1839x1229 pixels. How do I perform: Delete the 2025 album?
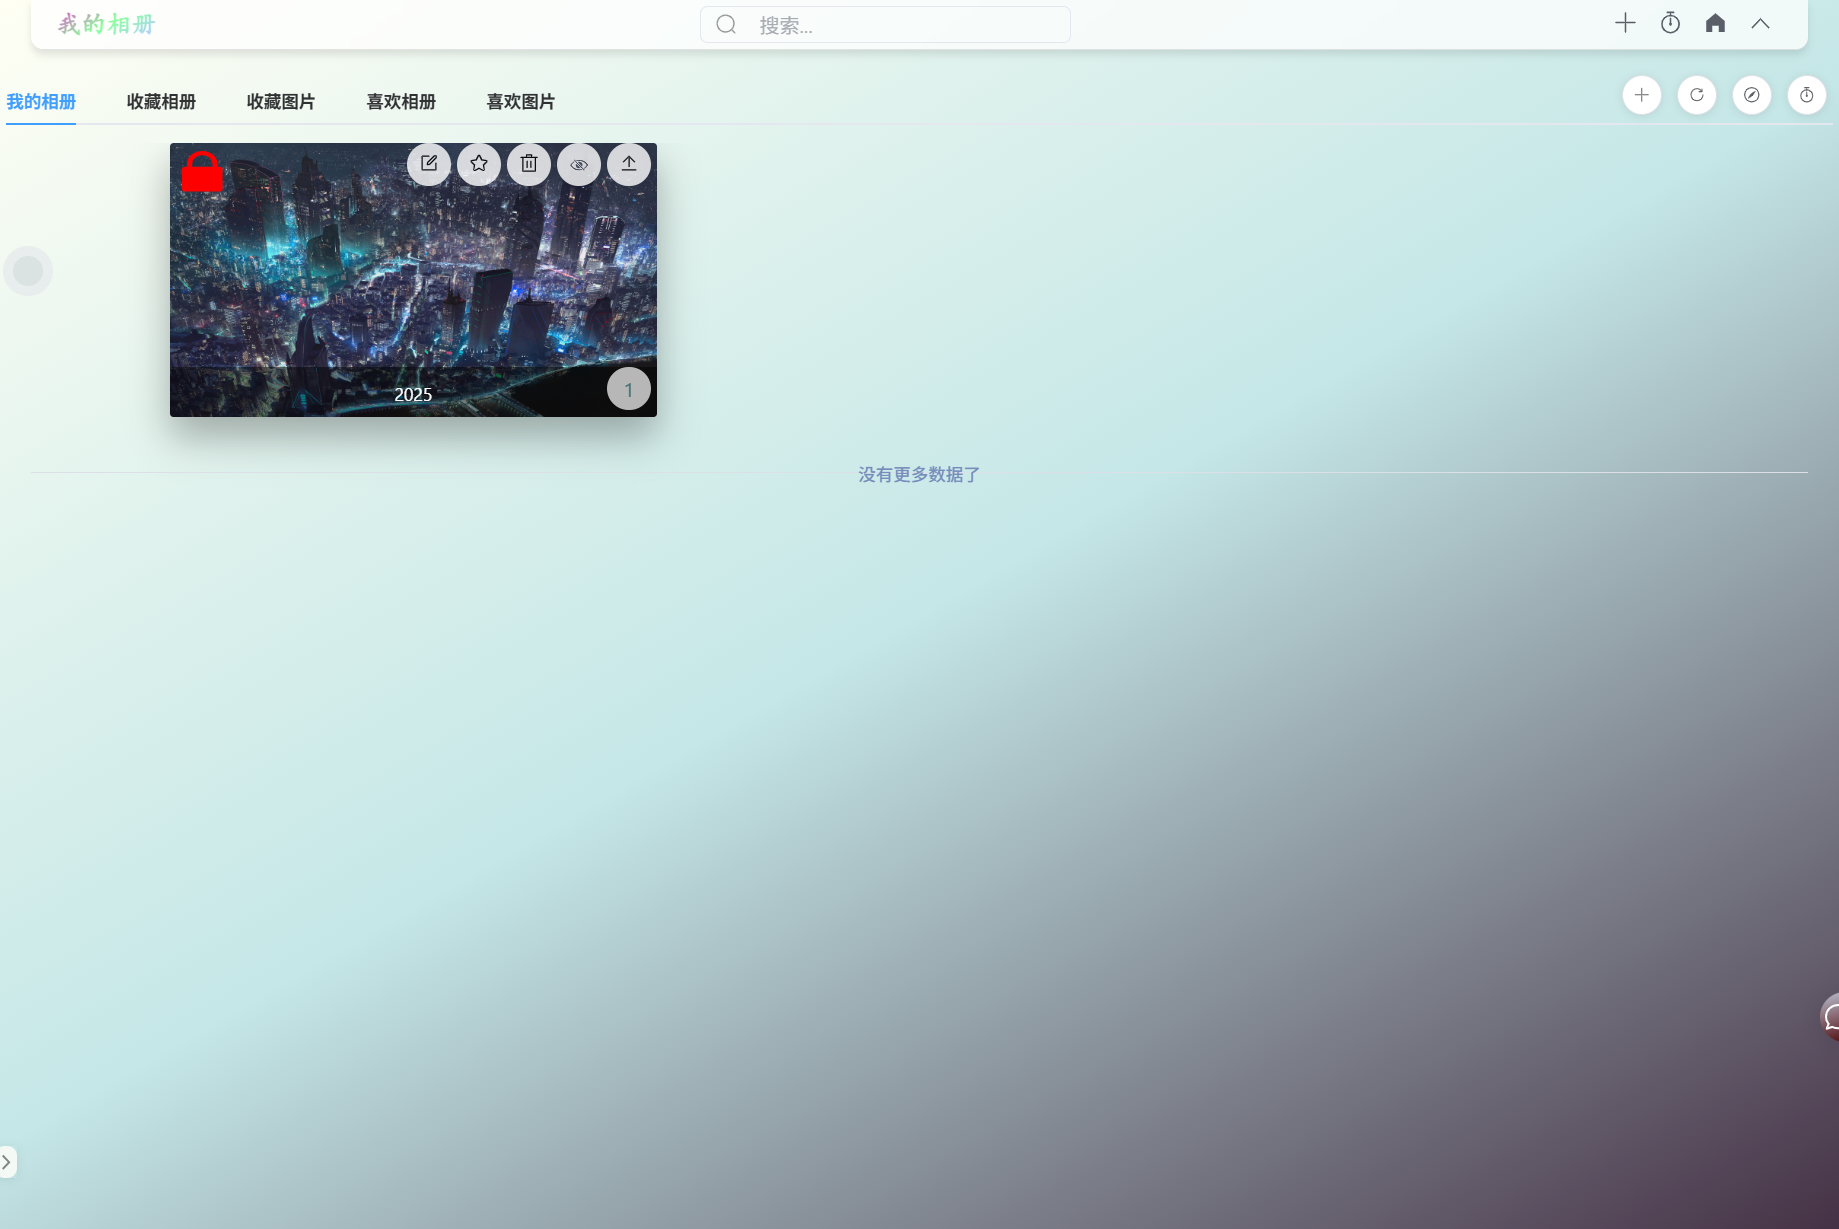pyautogui.click(x=529, y=164)
